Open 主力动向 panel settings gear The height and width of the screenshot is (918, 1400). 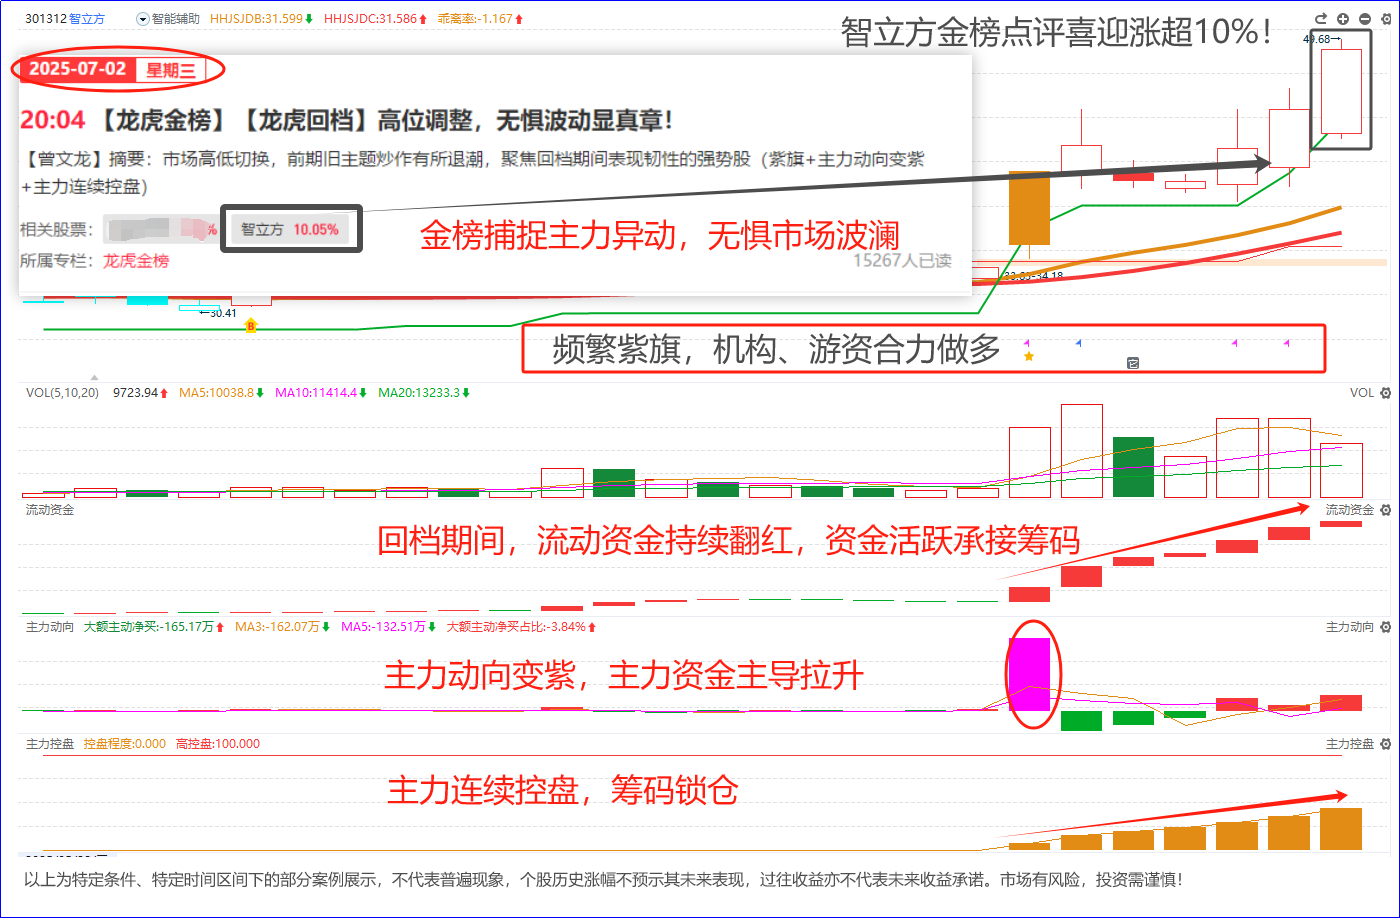tap(1386, 627)
